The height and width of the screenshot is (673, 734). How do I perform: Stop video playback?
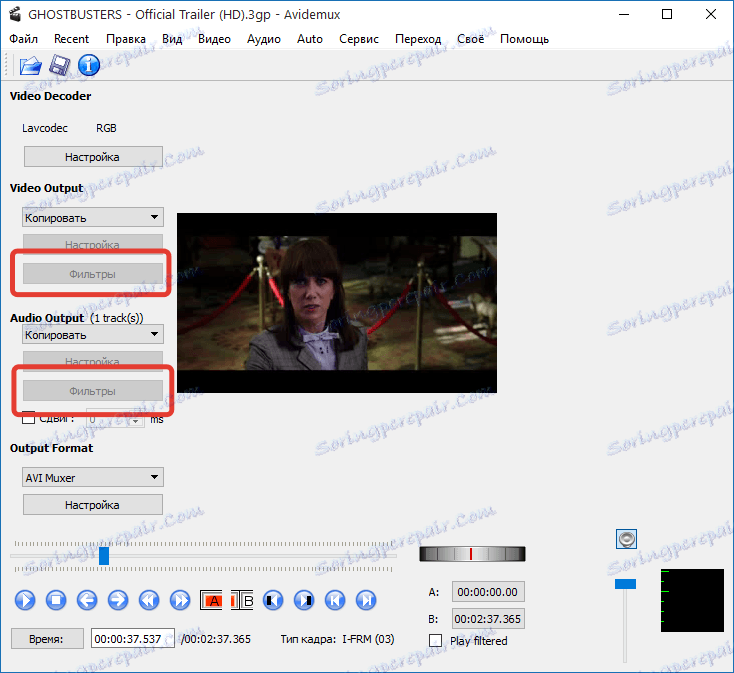click(x=56, y=600)
